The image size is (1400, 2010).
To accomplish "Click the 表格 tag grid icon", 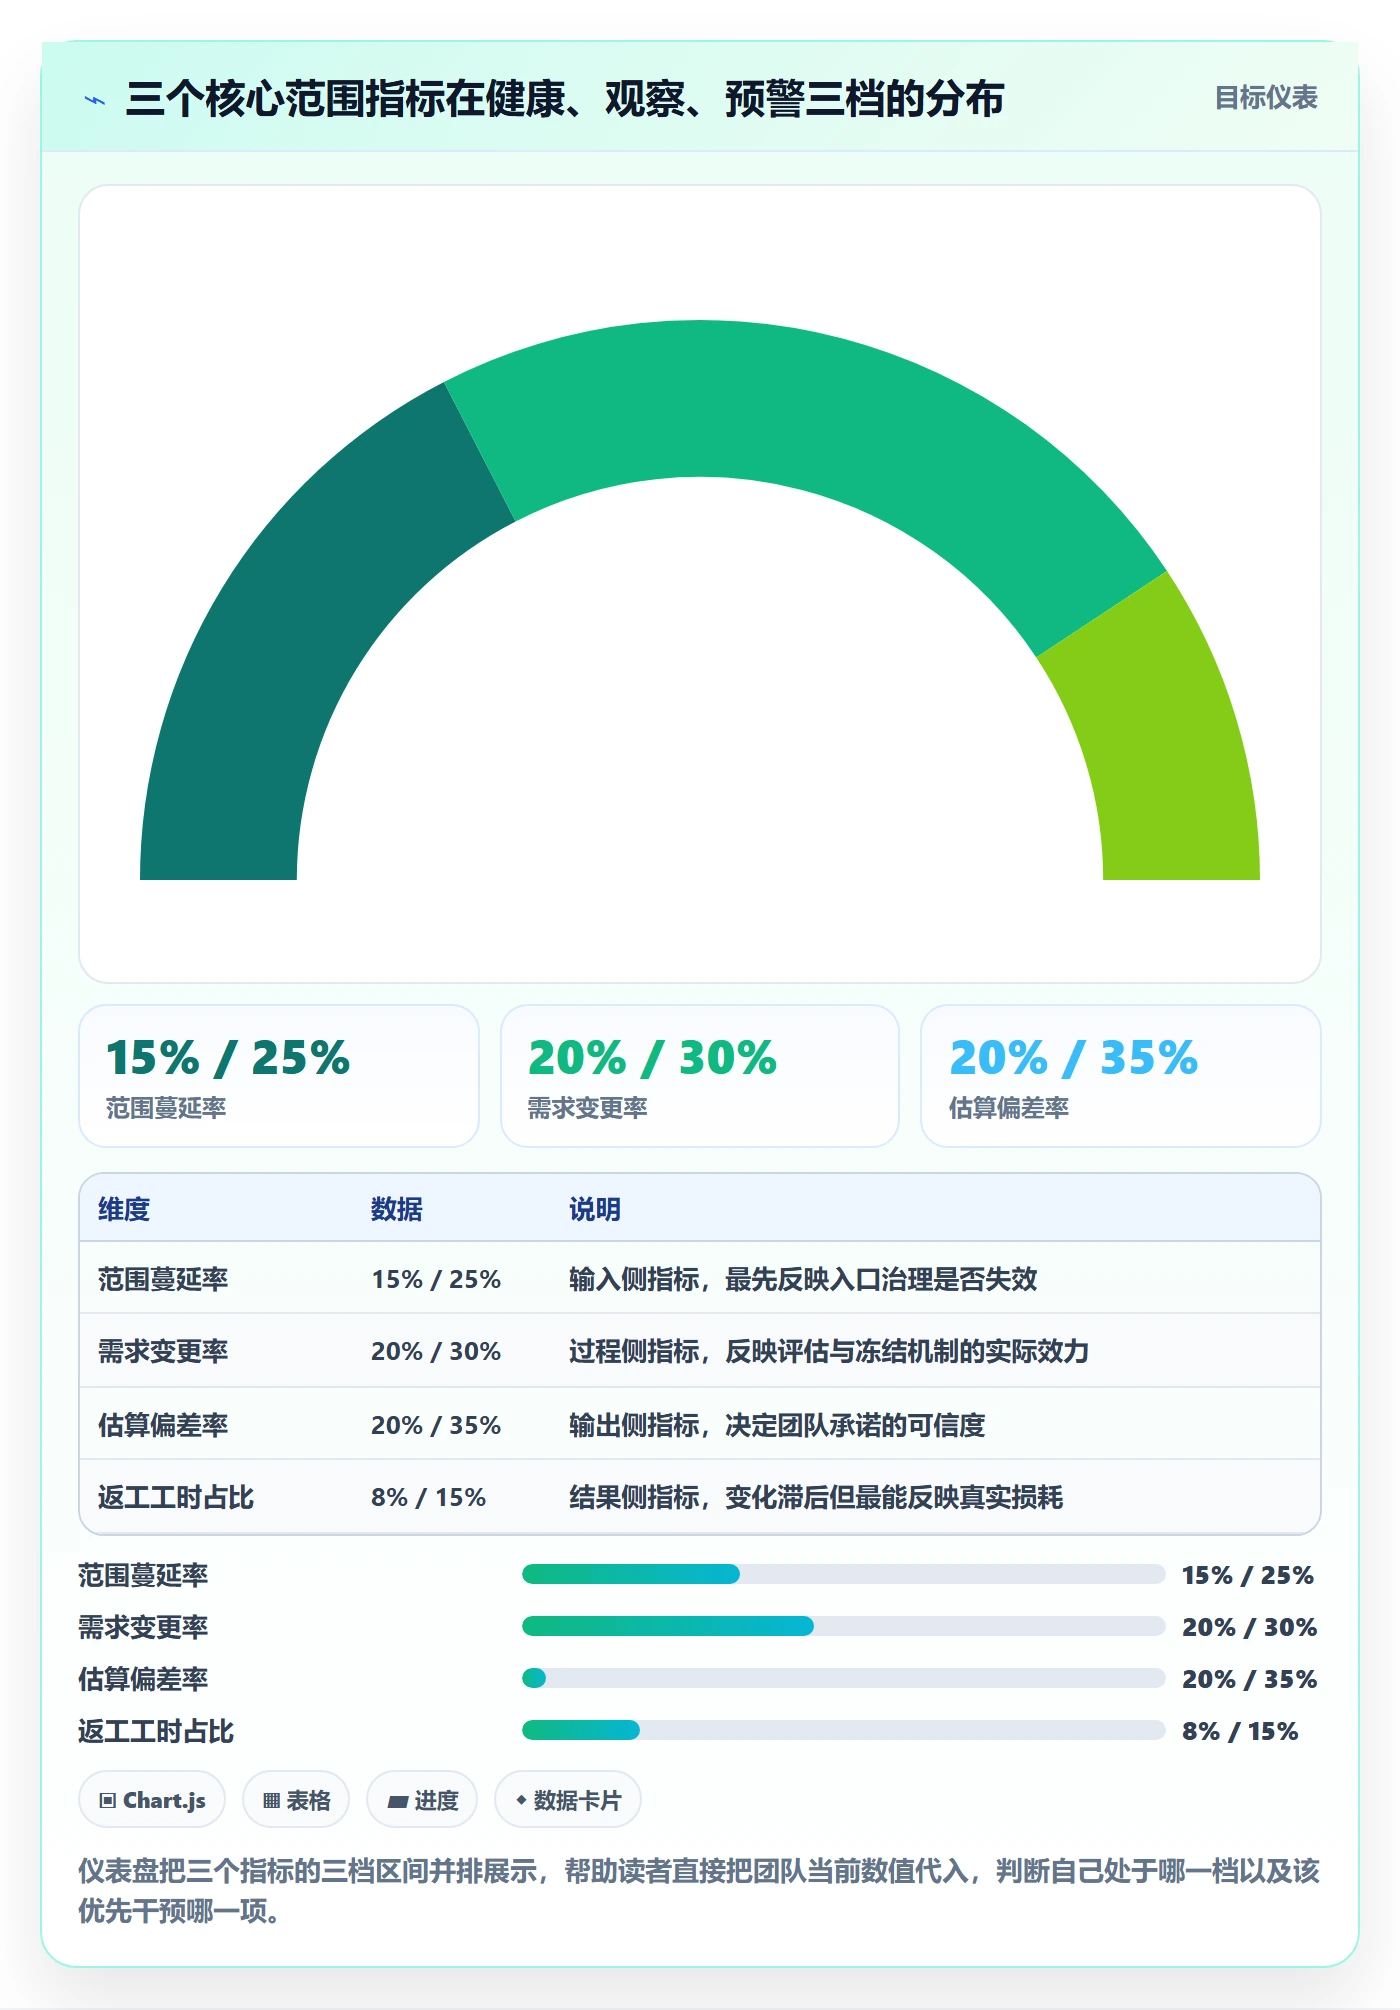I will 272,1801.
